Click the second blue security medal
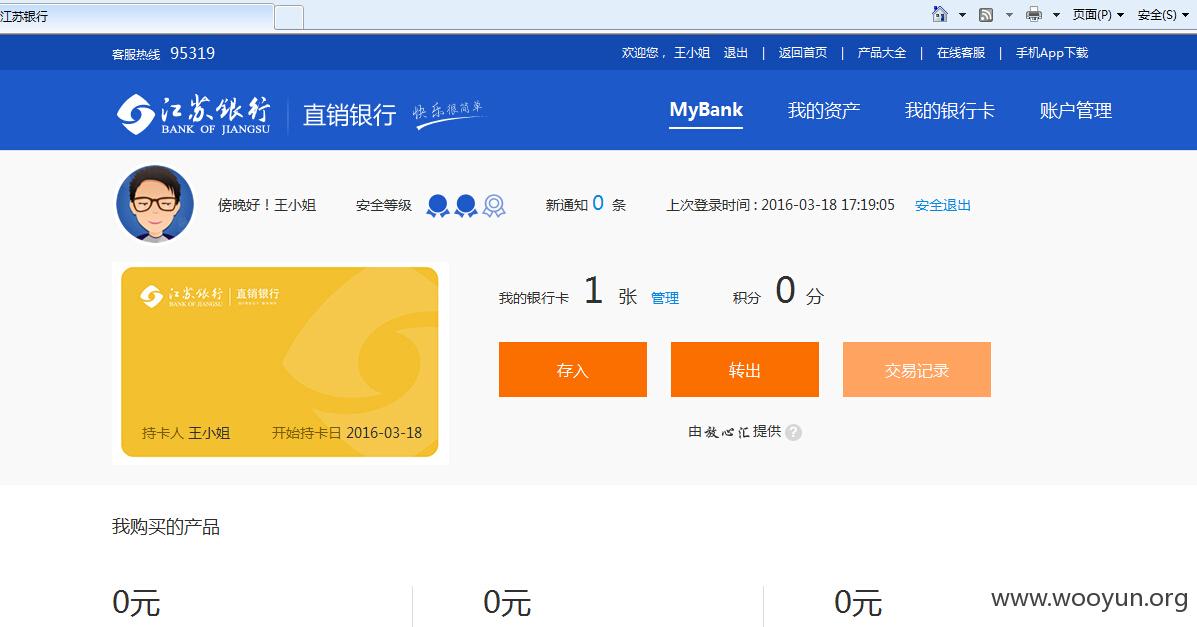Screen dimensions: 1197x627 tap(466, 205)
